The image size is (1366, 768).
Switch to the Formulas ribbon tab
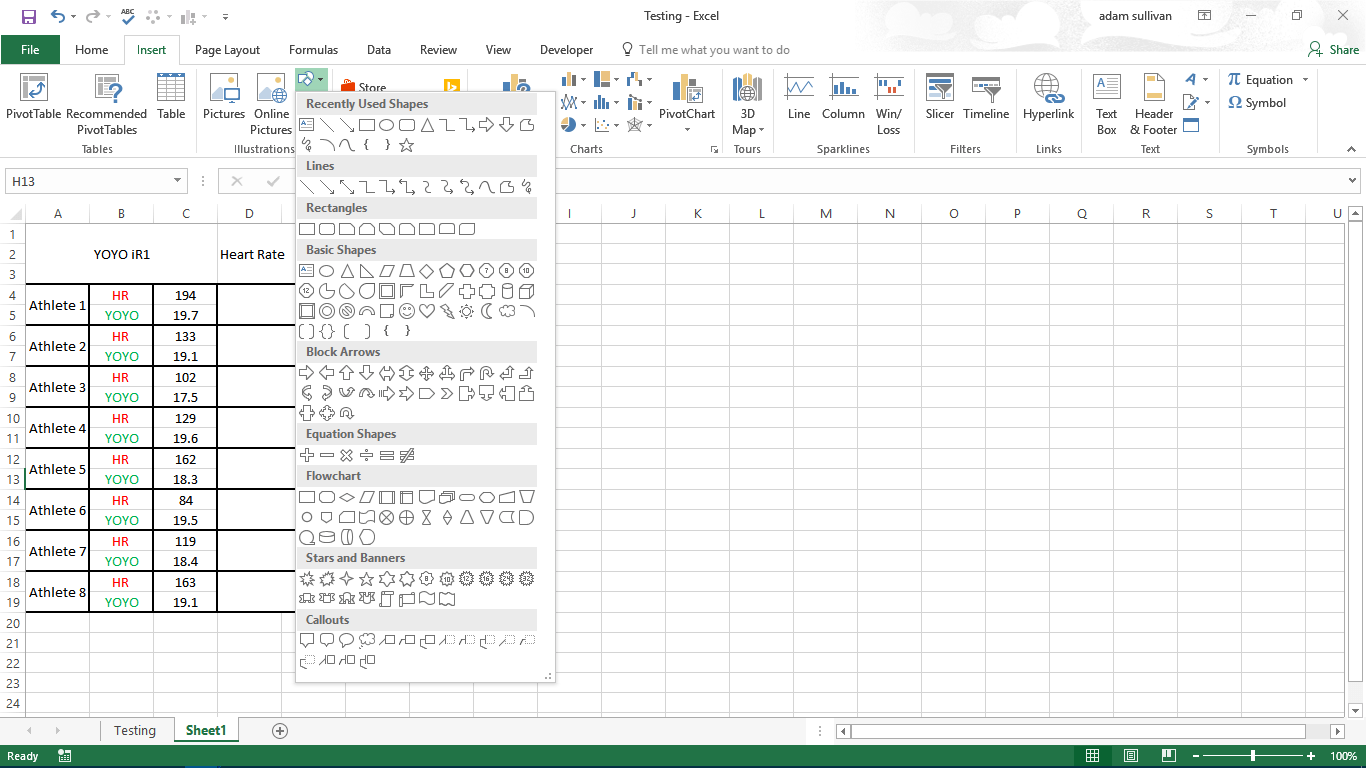click(313, 49)
